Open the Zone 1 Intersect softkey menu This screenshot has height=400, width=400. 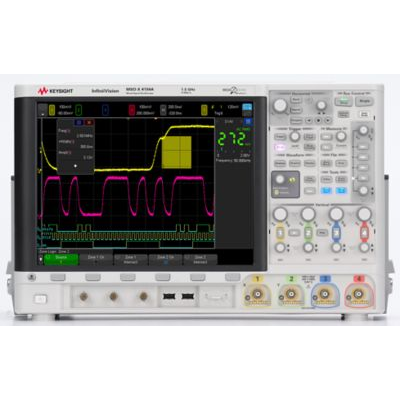(x=131, y=259)
